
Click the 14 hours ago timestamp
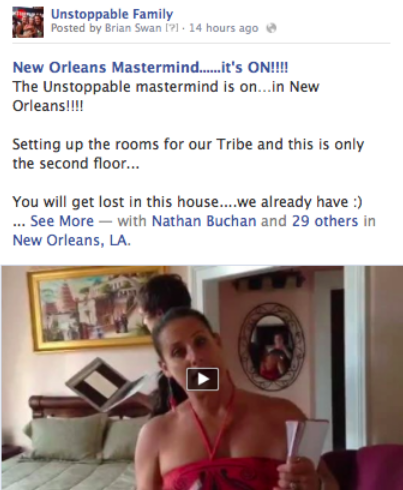(224, 28)
